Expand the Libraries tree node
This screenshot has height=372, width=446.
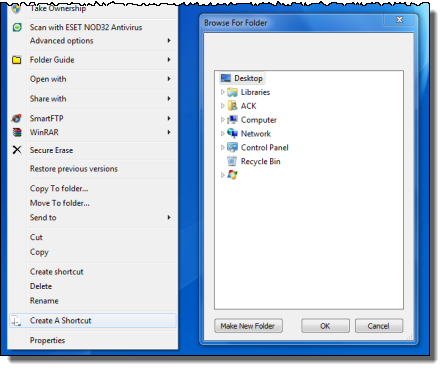(x=223, y=92)
